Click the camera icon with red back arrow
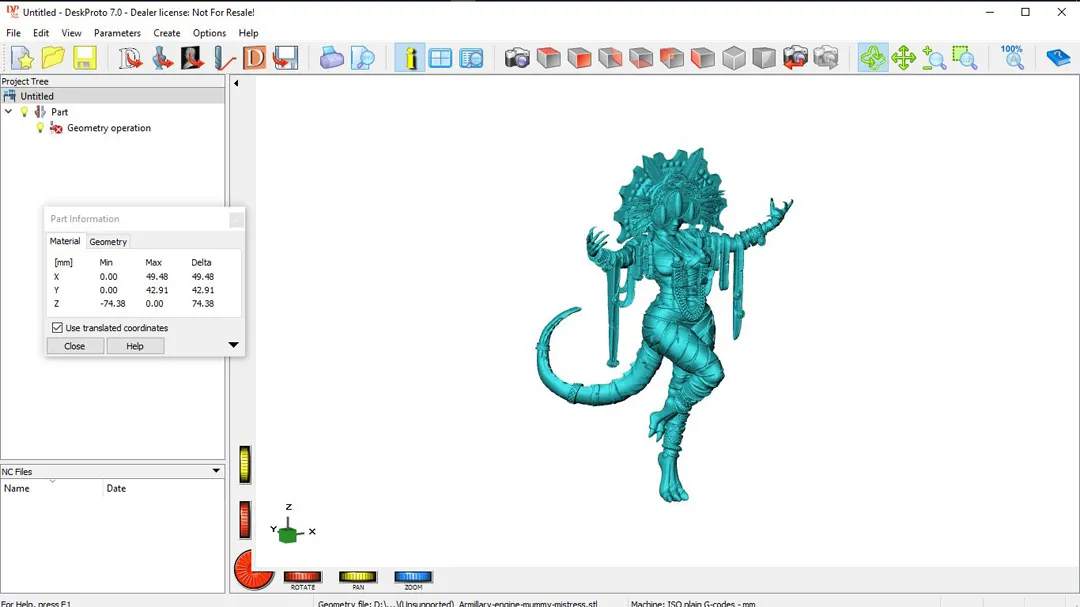The image size is (1080, 607). point(795,58)
